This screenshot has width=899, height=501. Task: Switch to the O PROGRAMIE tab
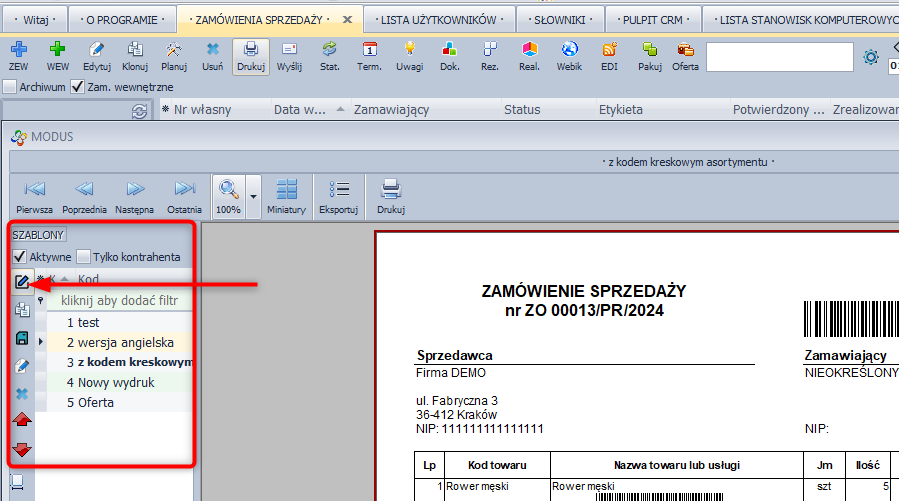(x=122, y=20)
